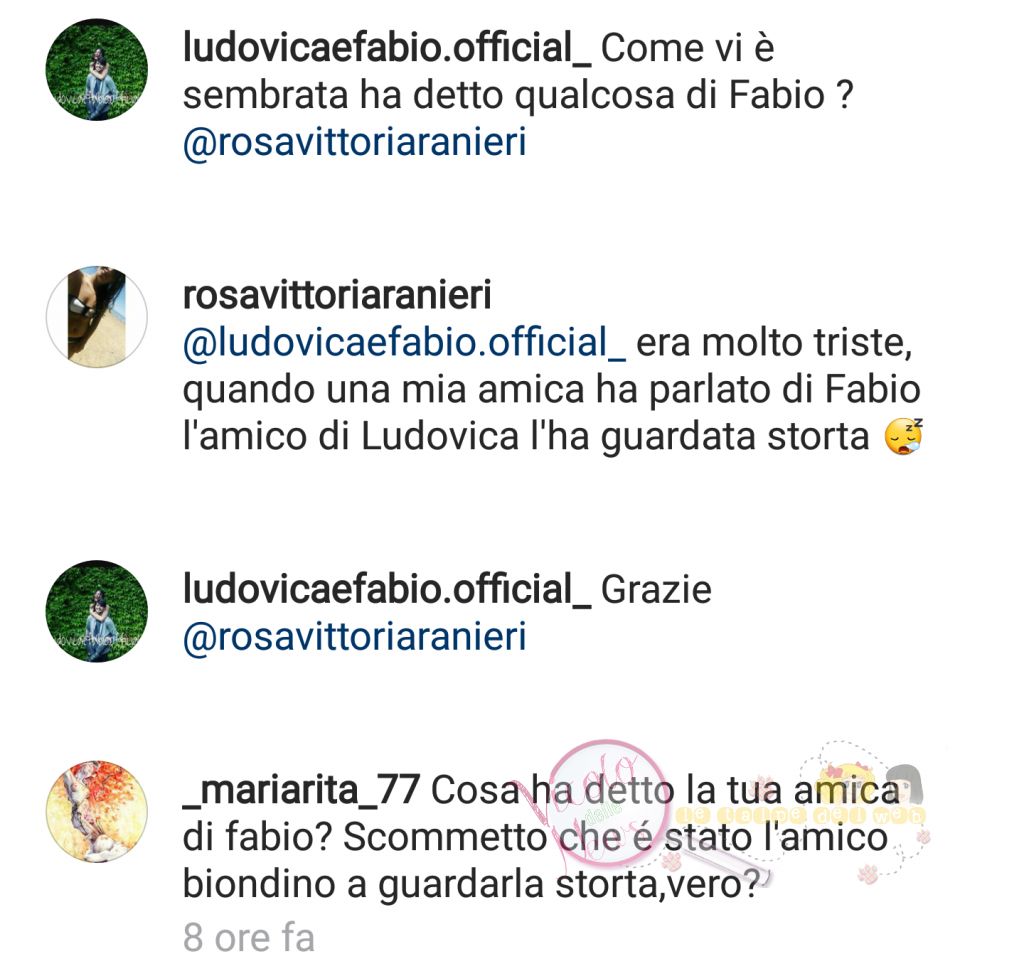The width and height of the screenshot is (1024, 976).
Task: Click the Grazie comment text
Action: [656, 589]
